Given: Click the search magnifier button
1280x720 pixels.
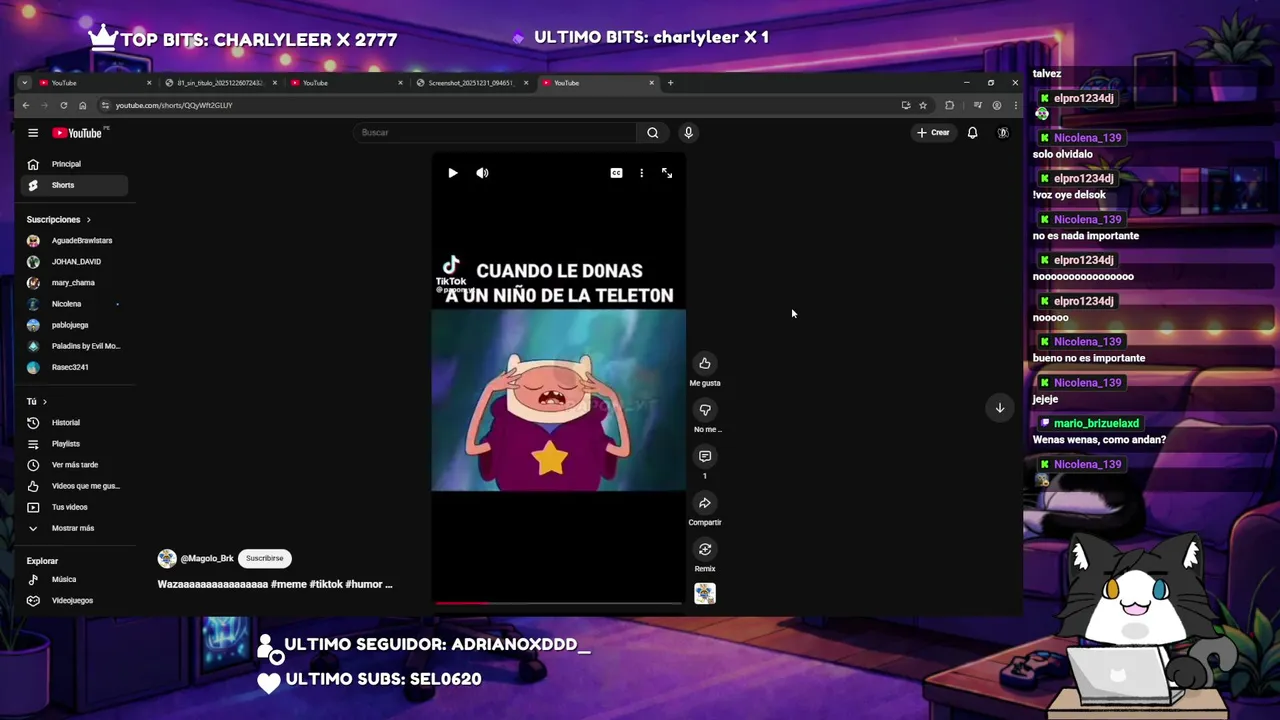Looking at the screenshot, I should 652,133.
